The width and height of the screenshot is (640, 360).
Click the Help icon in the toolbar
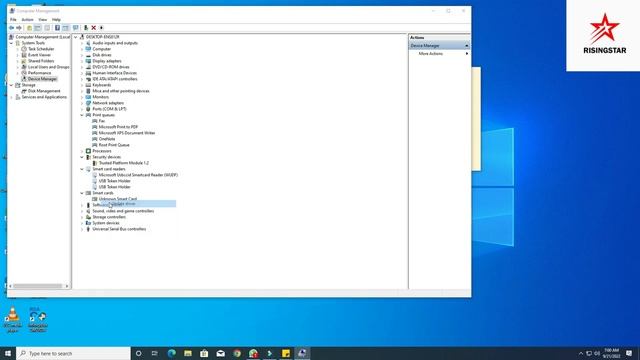[x=57, y=28]
